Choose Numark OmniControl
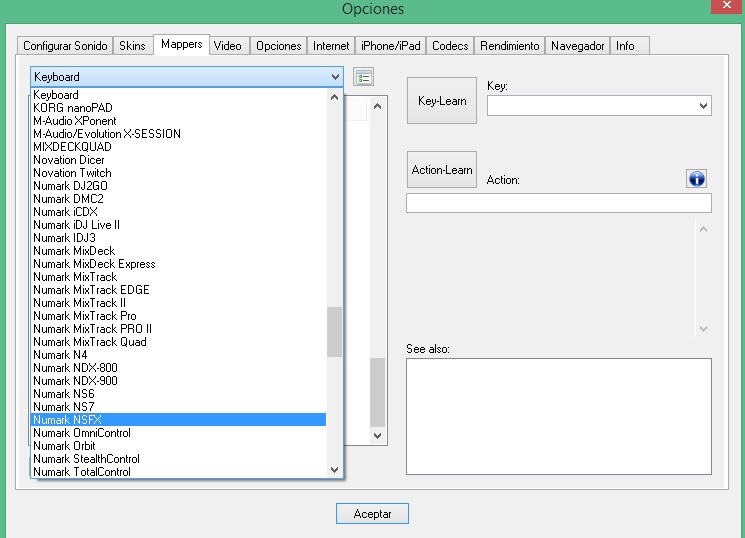The image size is (745, 538). [179, 433]
